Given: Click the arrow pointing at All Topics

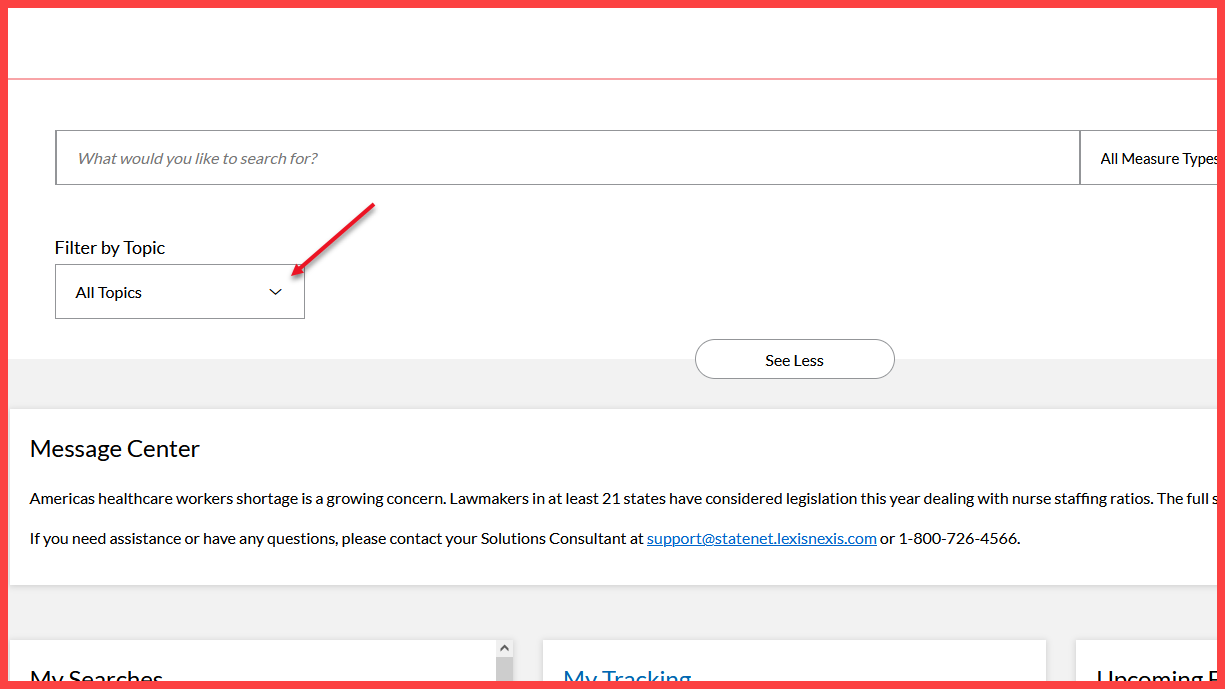Looking at the screenshot, I should pos(330,240).
